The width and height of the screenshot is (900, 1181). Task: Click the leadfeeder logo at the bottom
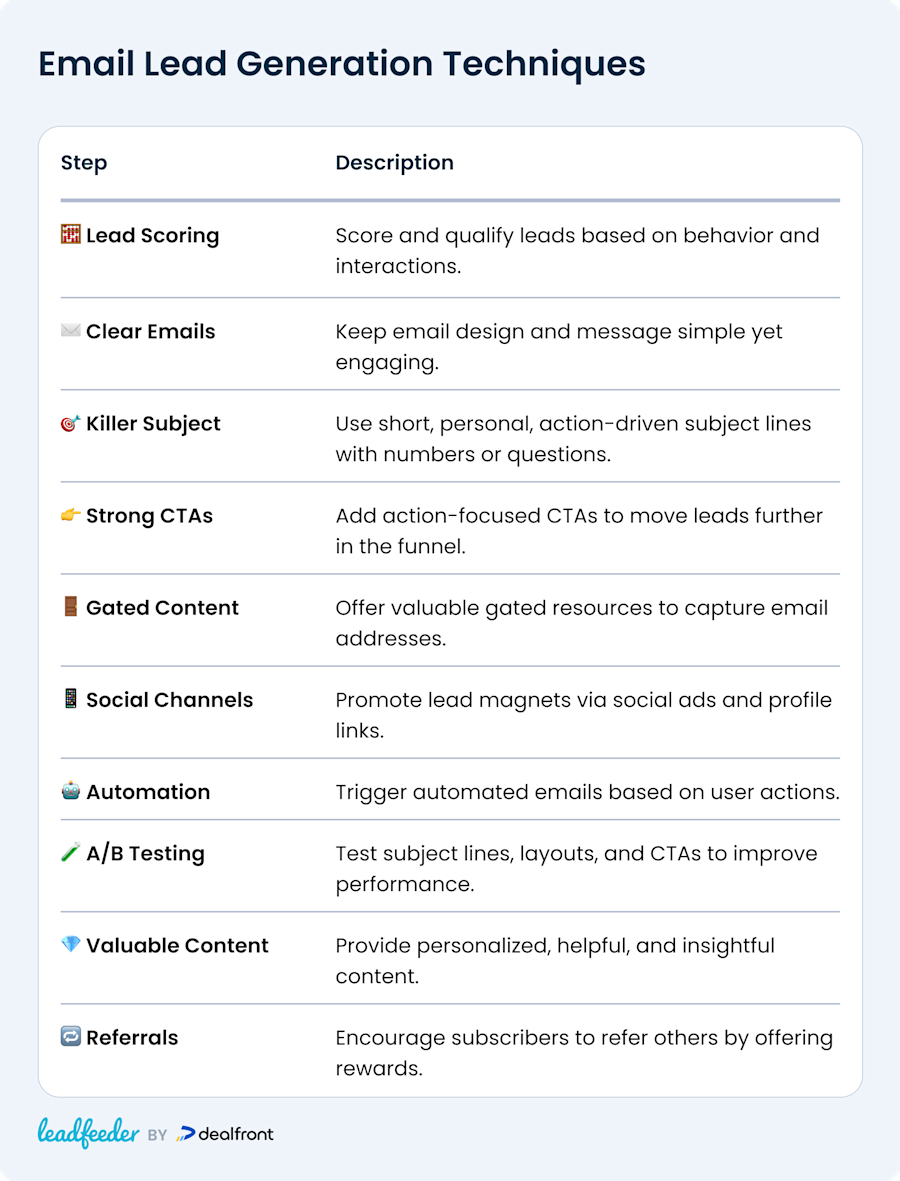click(x=89, y=1133)
